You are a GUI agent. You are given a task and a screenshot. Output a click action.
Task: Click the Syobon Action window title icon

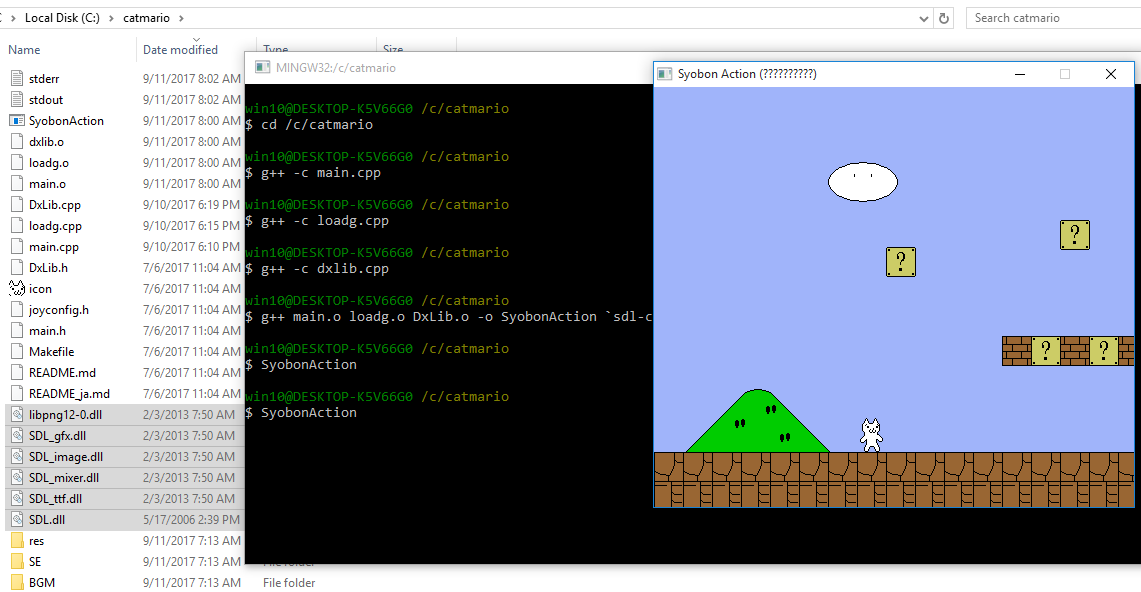[664, 73]
